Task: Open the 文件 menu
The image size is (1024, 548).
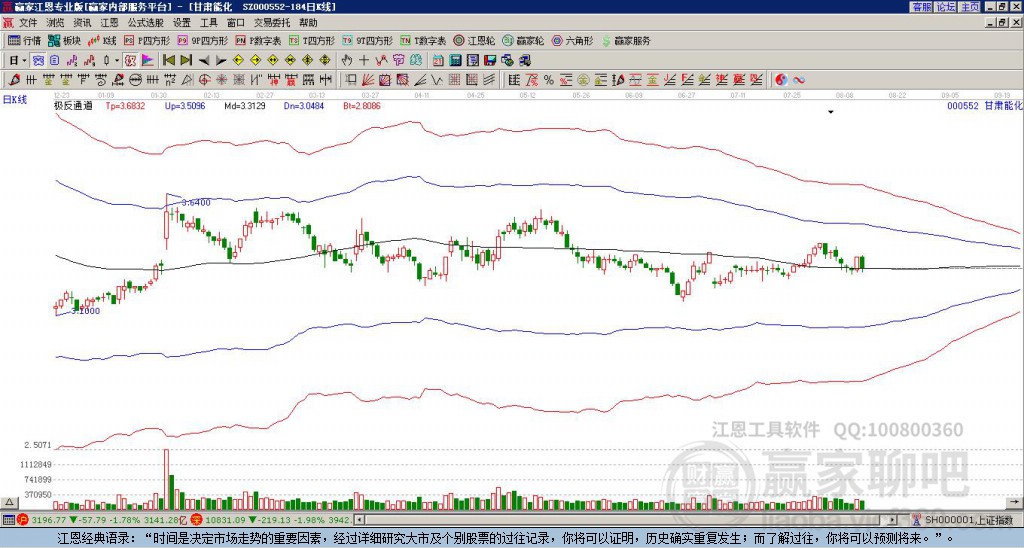Action: coord(27,23)
